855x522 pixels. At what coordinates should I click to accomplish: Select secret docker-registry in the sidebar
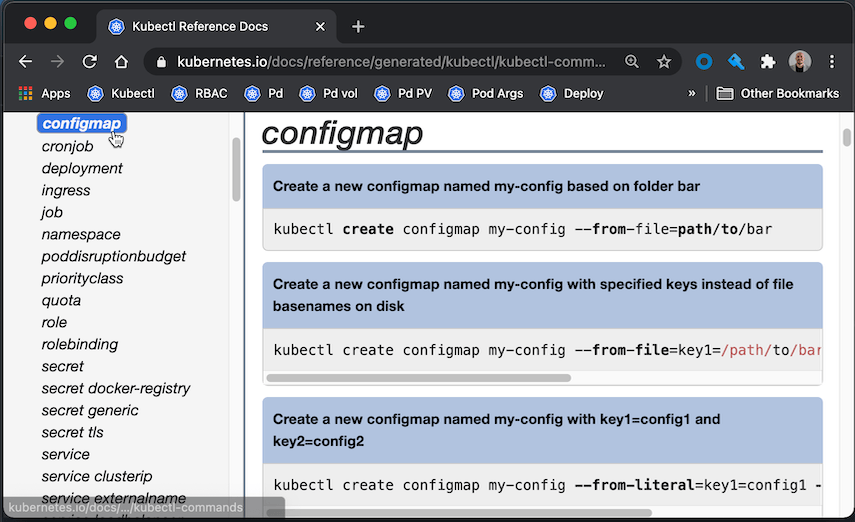pyautogui.click(x=116, y=388)
